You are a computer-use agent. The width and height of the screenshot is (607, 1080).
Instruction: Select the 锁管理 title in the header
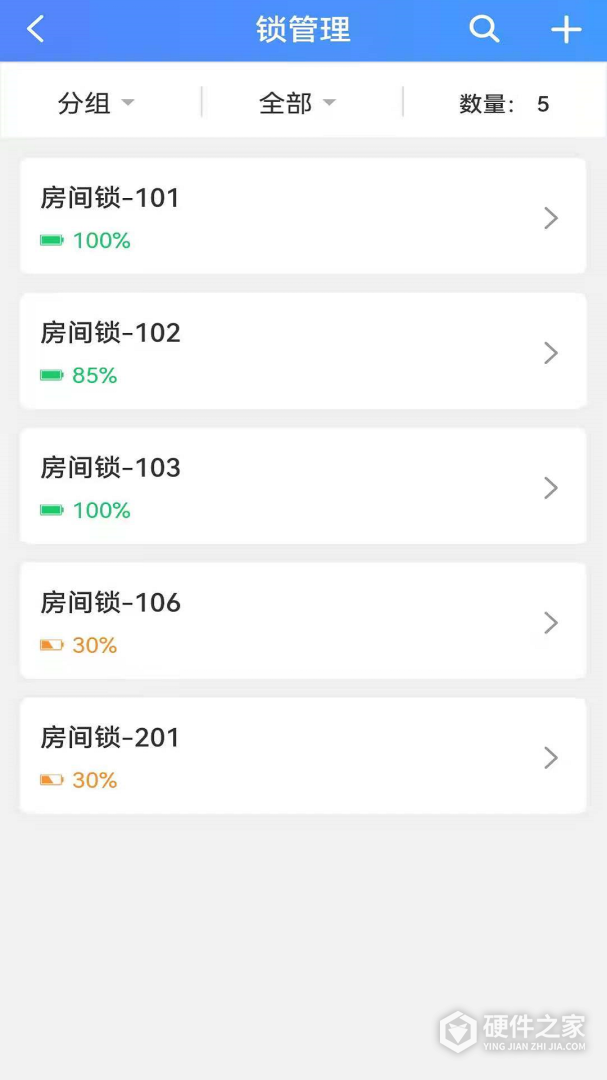point(303,30)
